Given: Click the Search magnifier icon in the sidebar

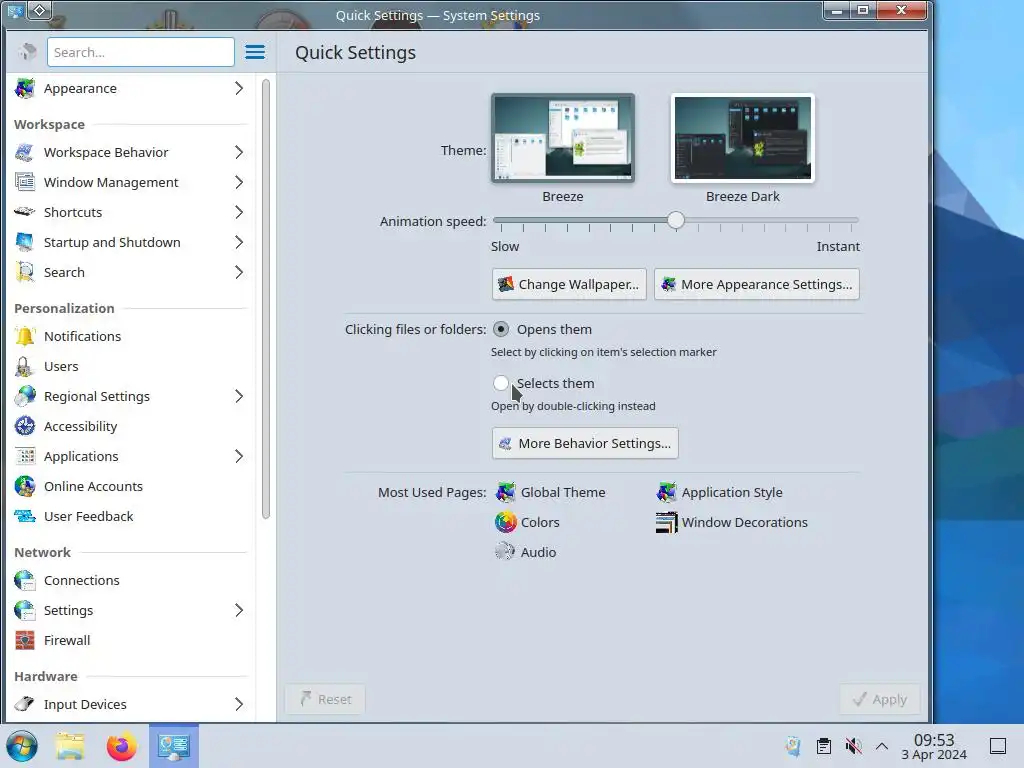Looking at the screenshot, I should [x=25, y=272].
